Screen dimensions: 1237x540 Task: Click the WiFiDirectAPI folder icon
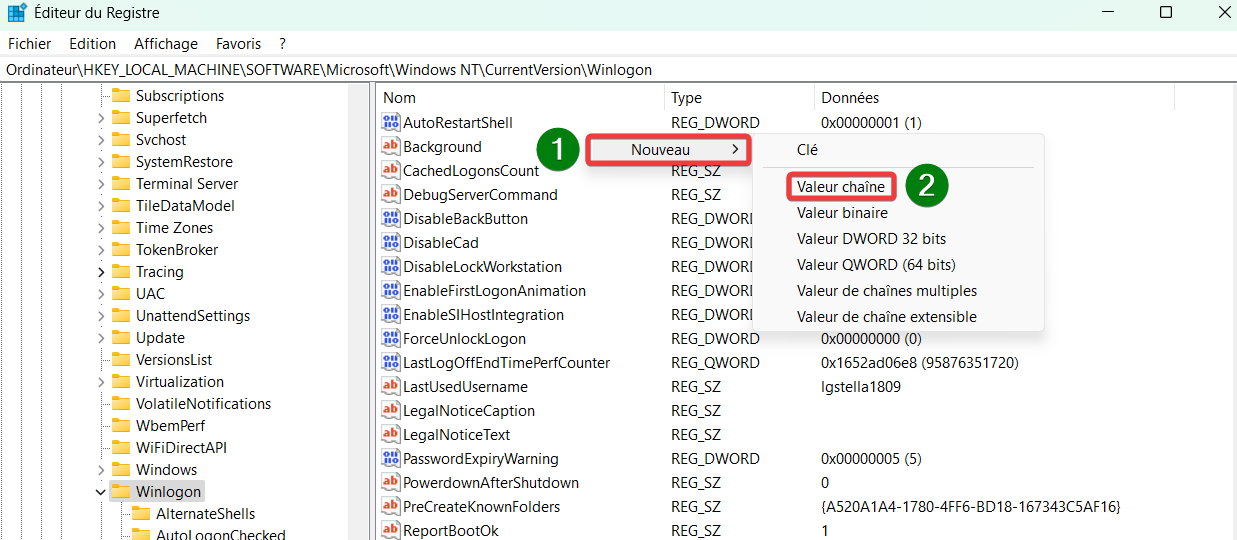121,448
